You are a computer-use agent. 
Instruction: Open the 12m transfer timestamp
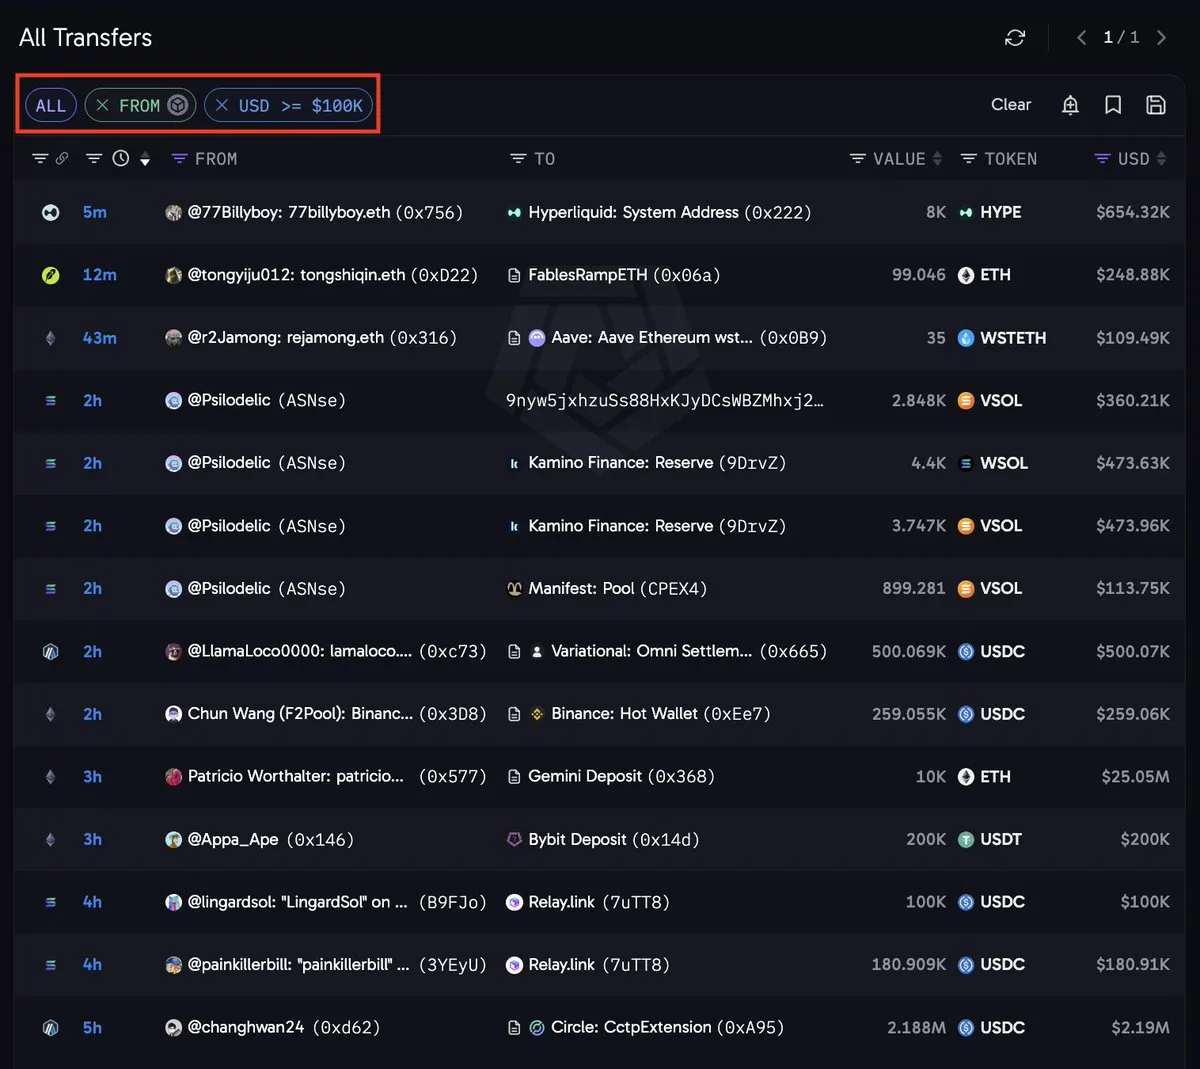coord(99,275)
